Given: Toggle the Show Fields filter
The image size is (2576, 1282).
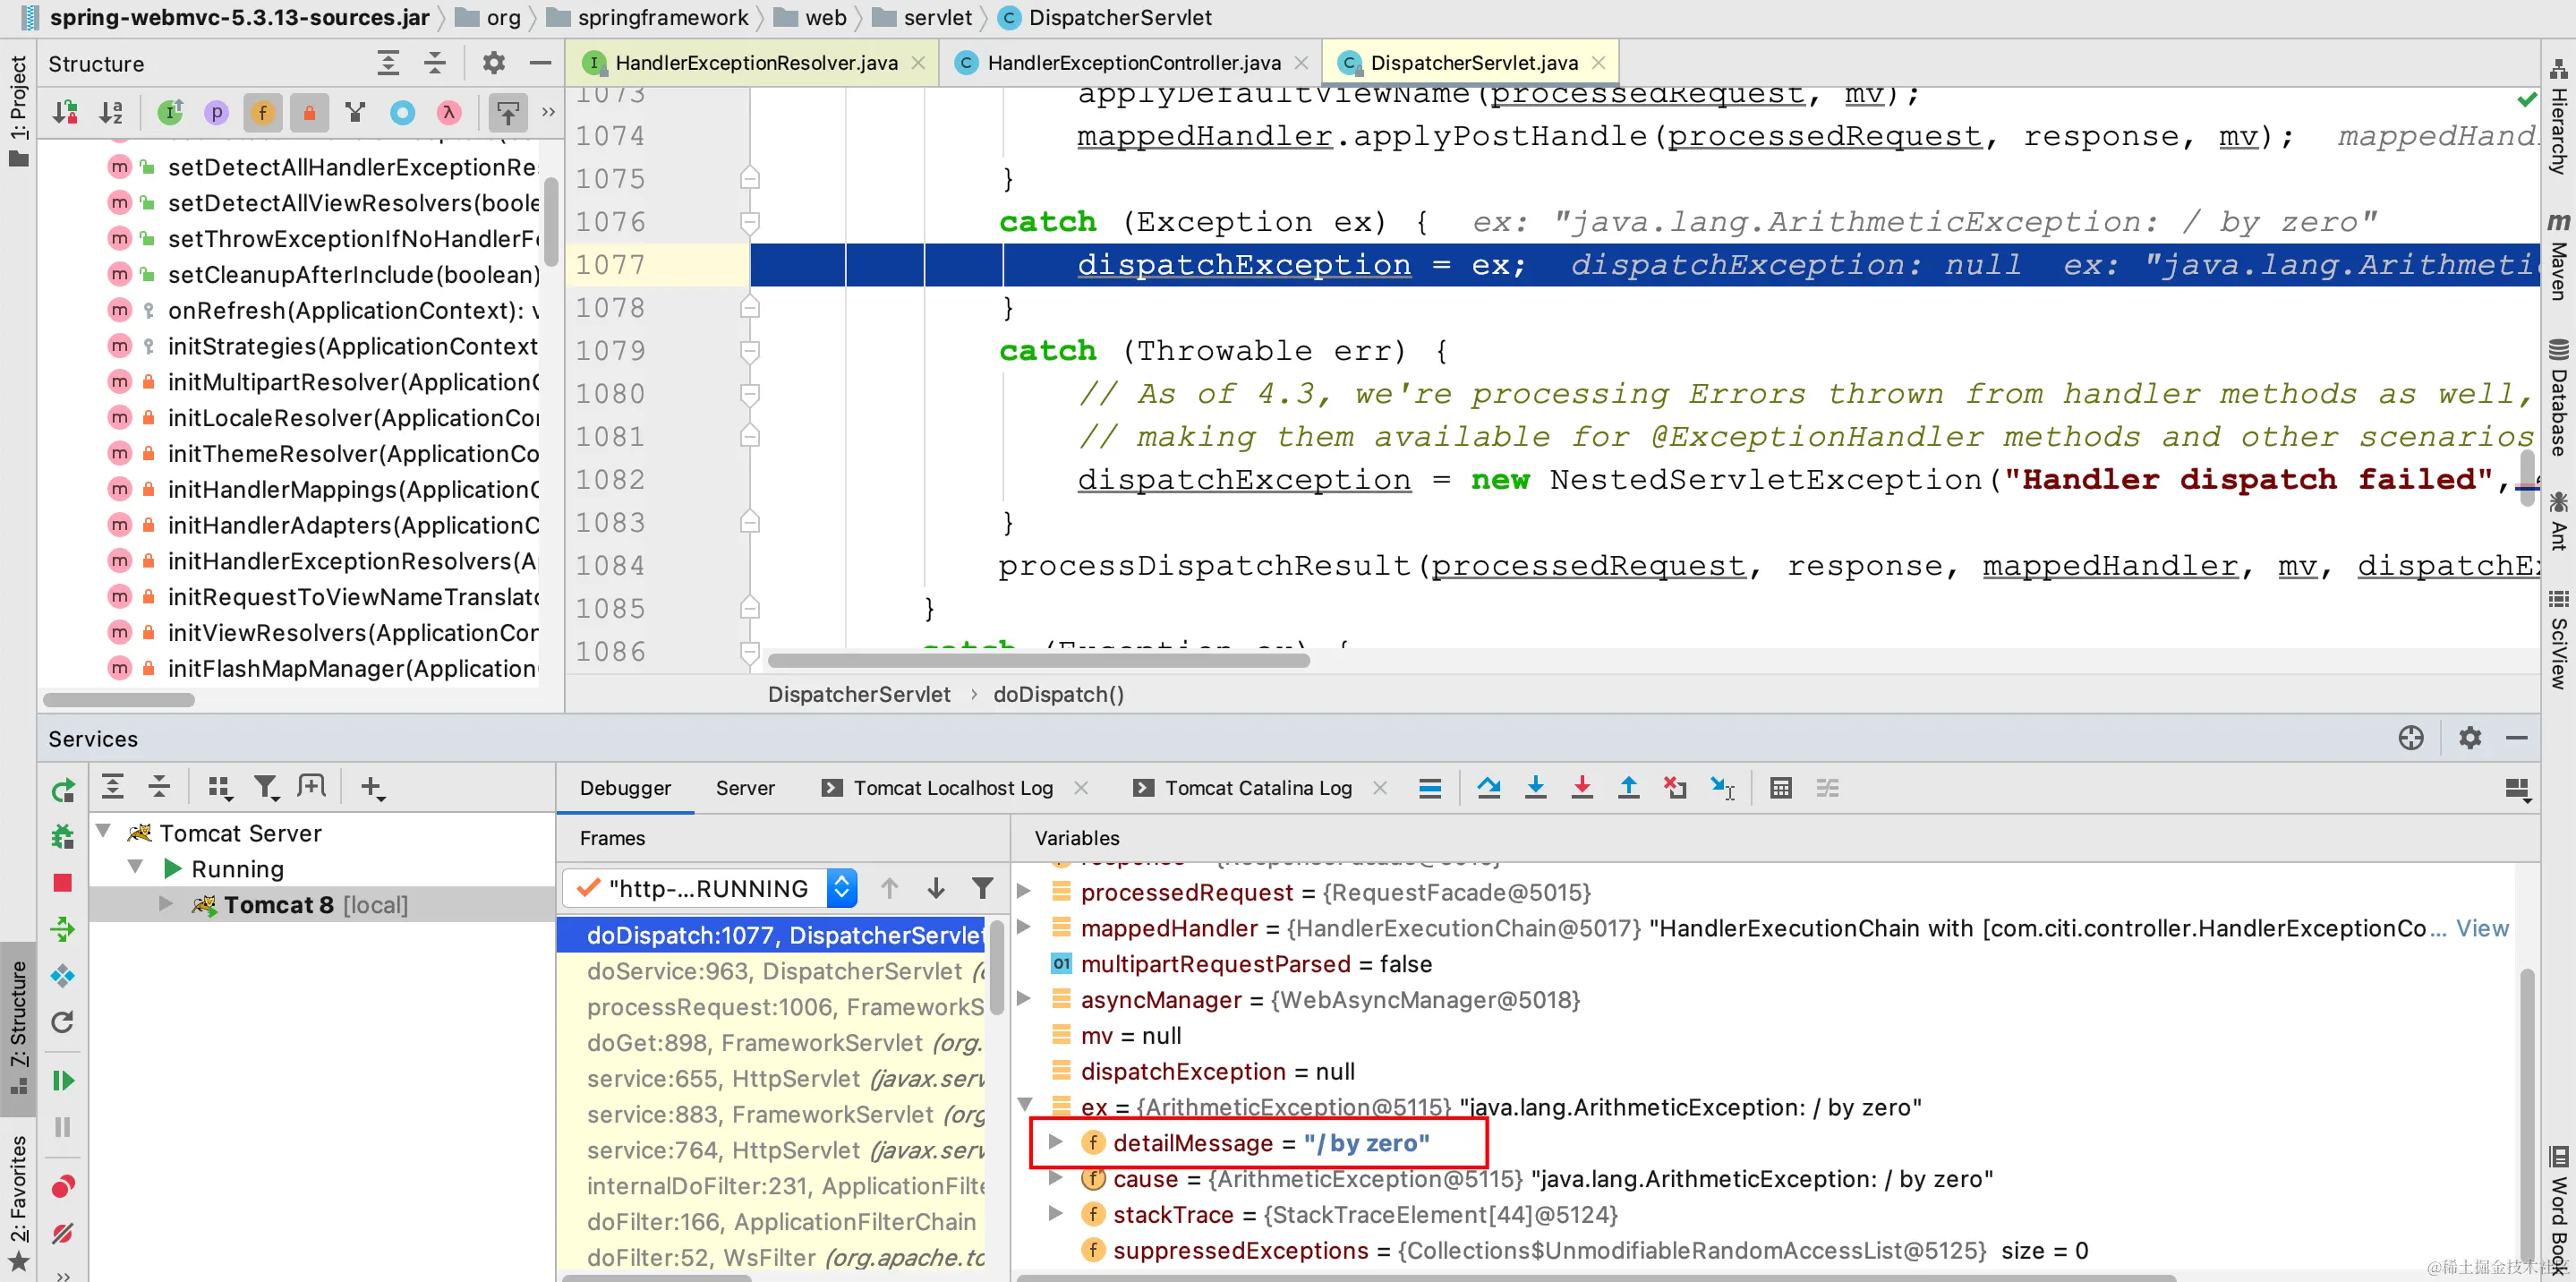Looking at the screenshot, I should [262, 113].
